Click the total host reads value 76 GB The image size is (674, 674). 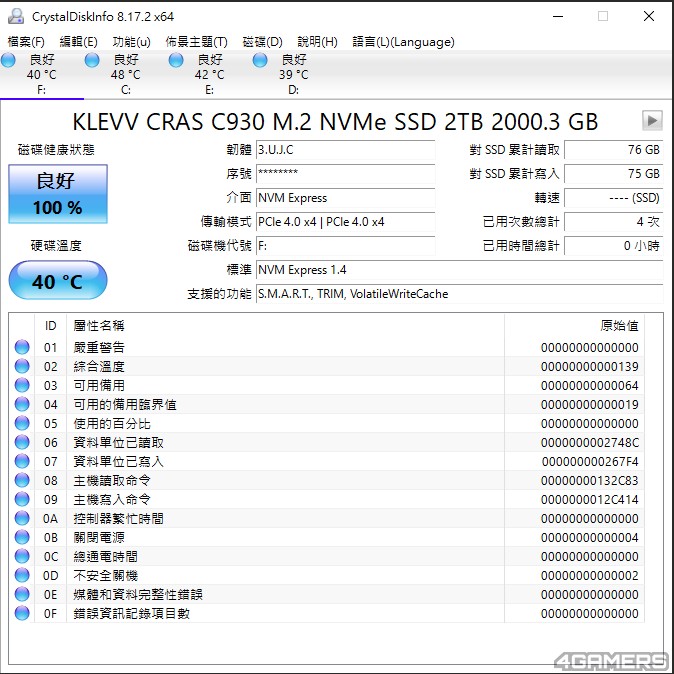click(613, 150)
